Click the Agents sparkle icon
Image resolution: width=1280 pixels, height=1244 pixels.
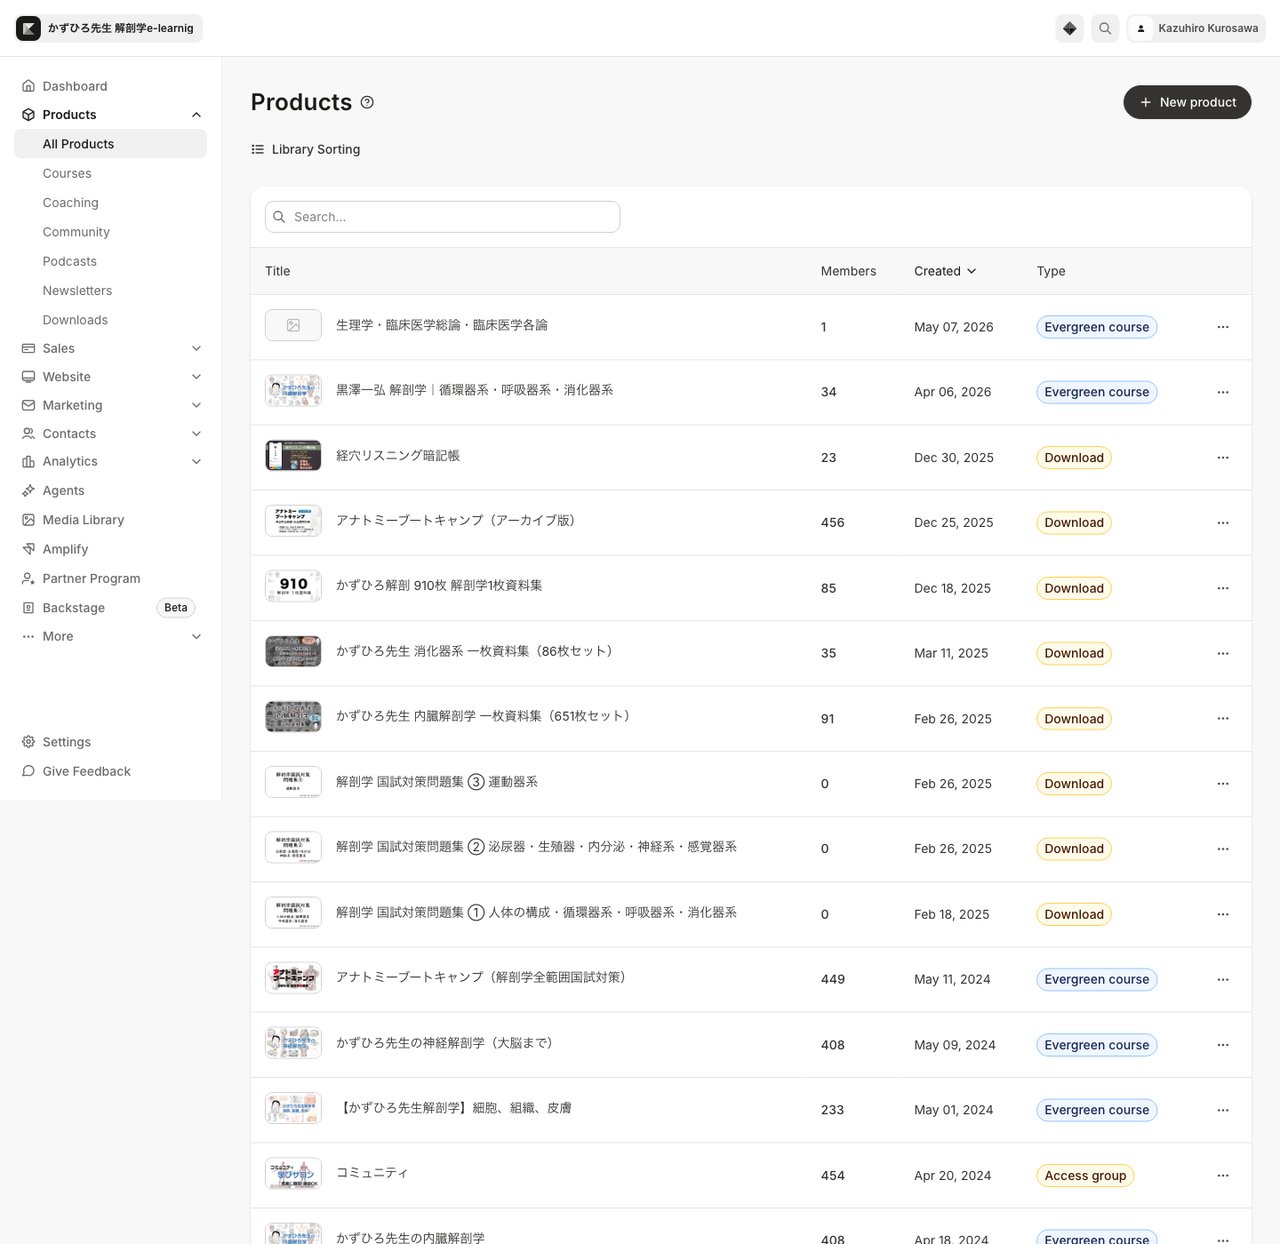[x=28, y=490]
